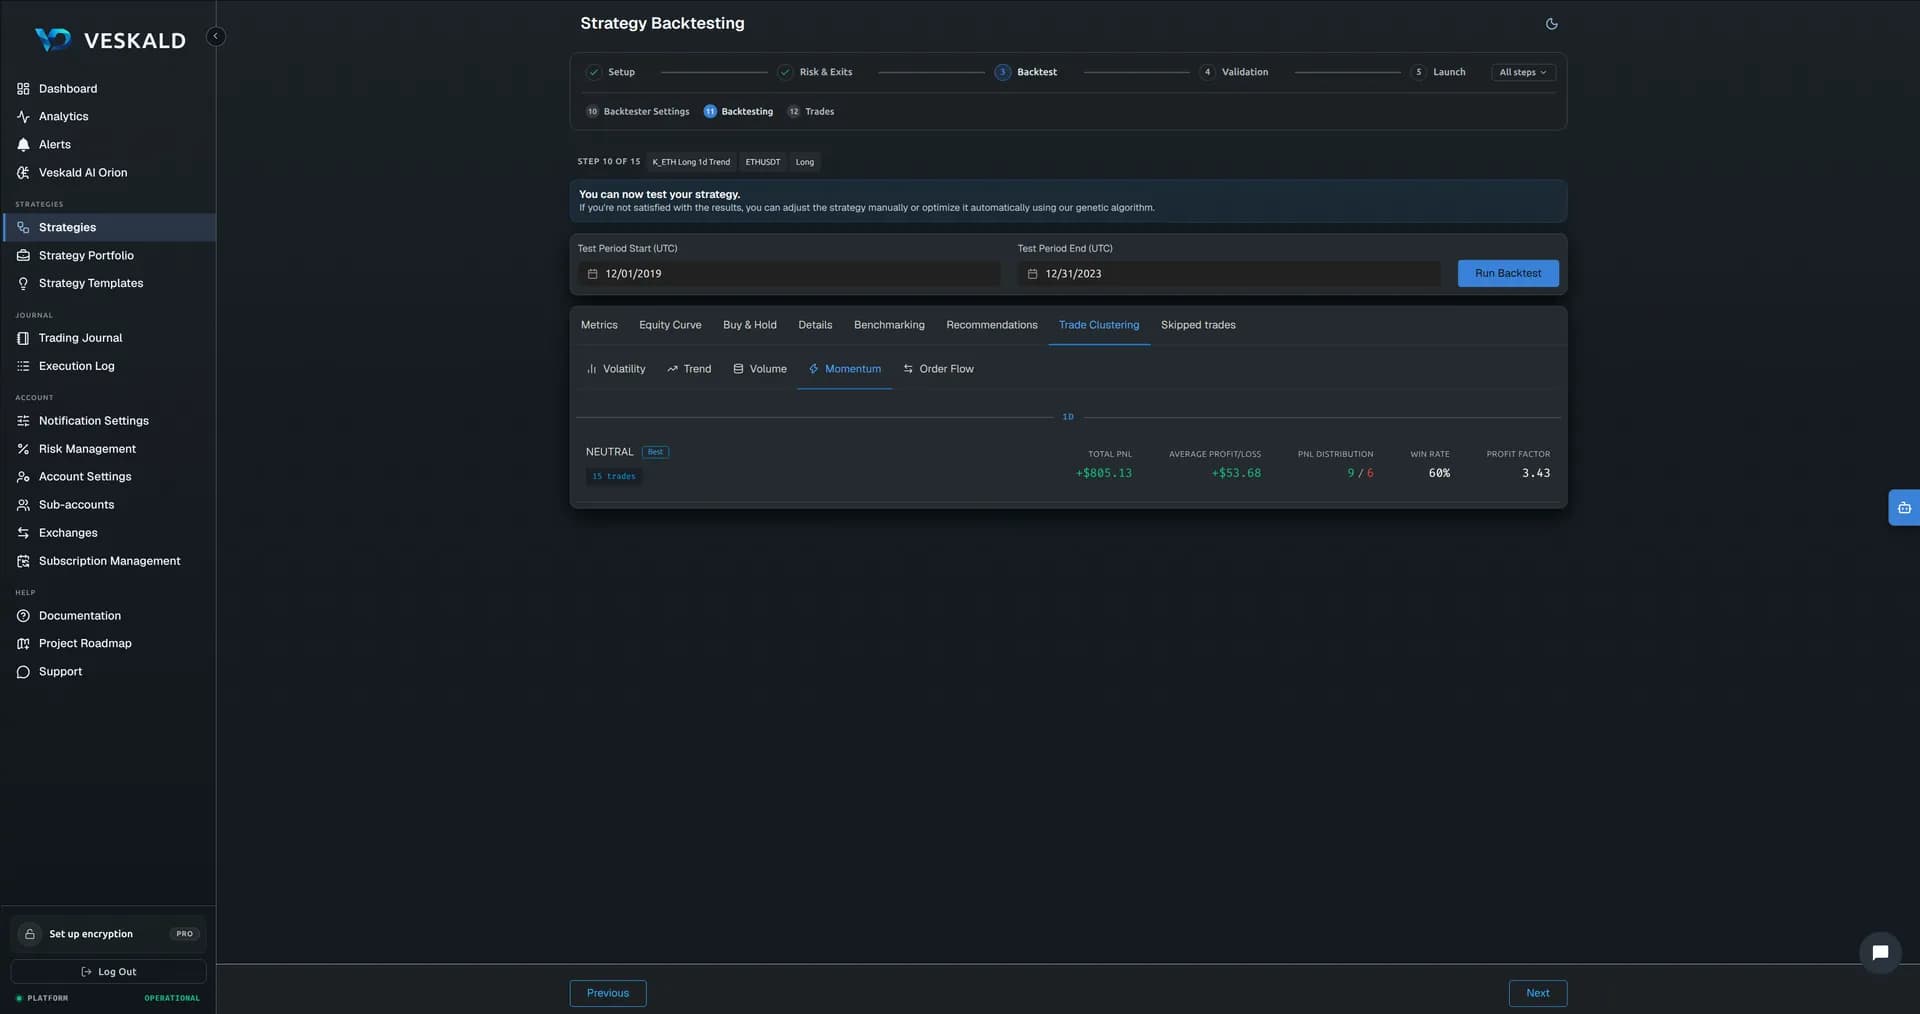This screenshot has height=1014, width=1920.
Task: Click the end date calendar icon
Action: click(1032, 274)
